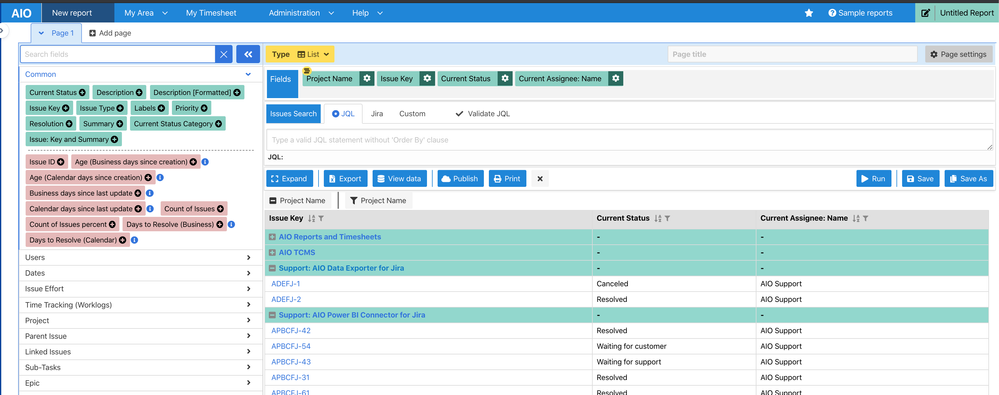Add Description [Formatted] field with plus icon
This screenshot has width=999, height=395.
point(237,92)
